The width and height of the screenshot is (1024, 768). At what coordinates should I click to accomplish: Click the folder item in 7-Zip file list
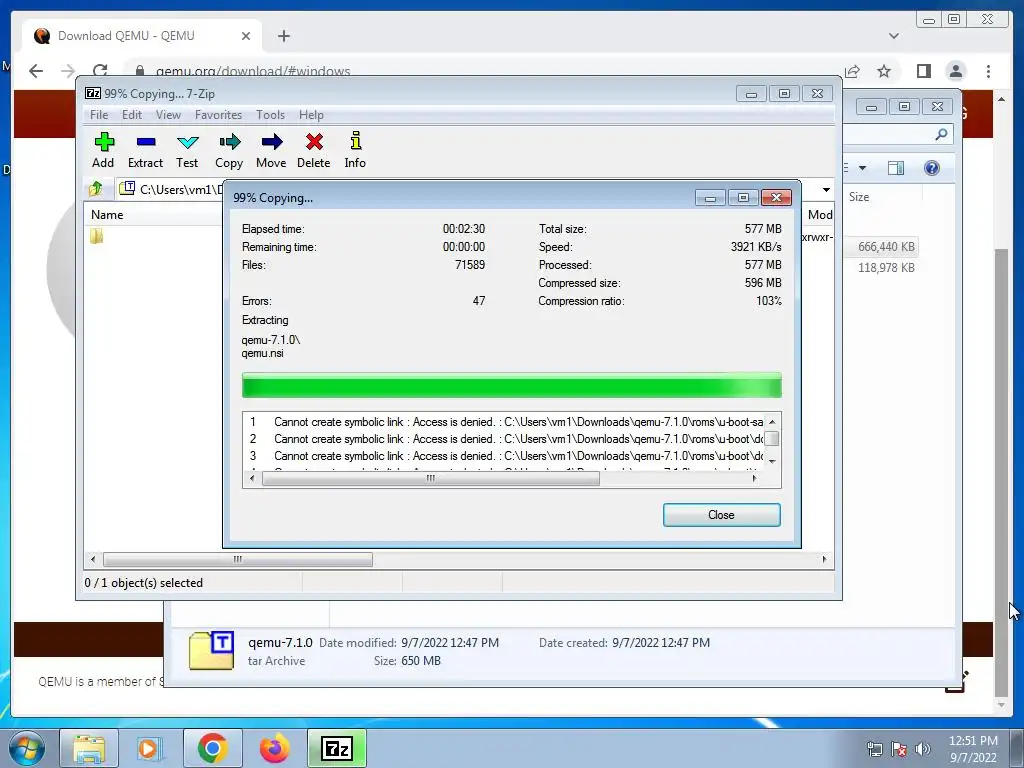(x=97, y=236)
